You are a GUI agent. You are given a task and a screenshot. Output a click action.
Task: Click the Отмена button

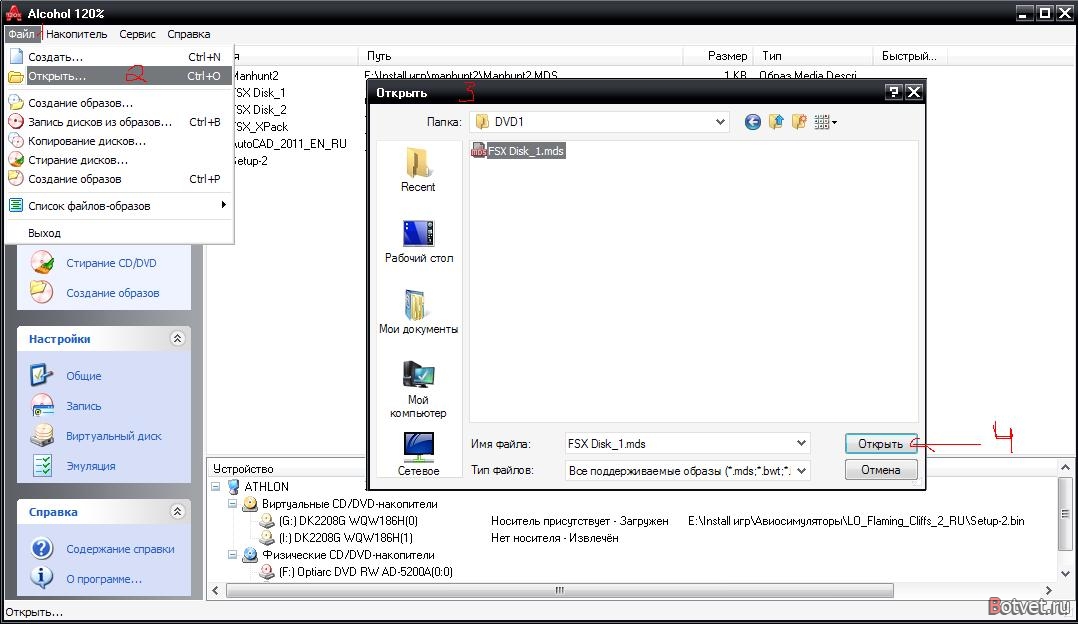coord(881,470)
